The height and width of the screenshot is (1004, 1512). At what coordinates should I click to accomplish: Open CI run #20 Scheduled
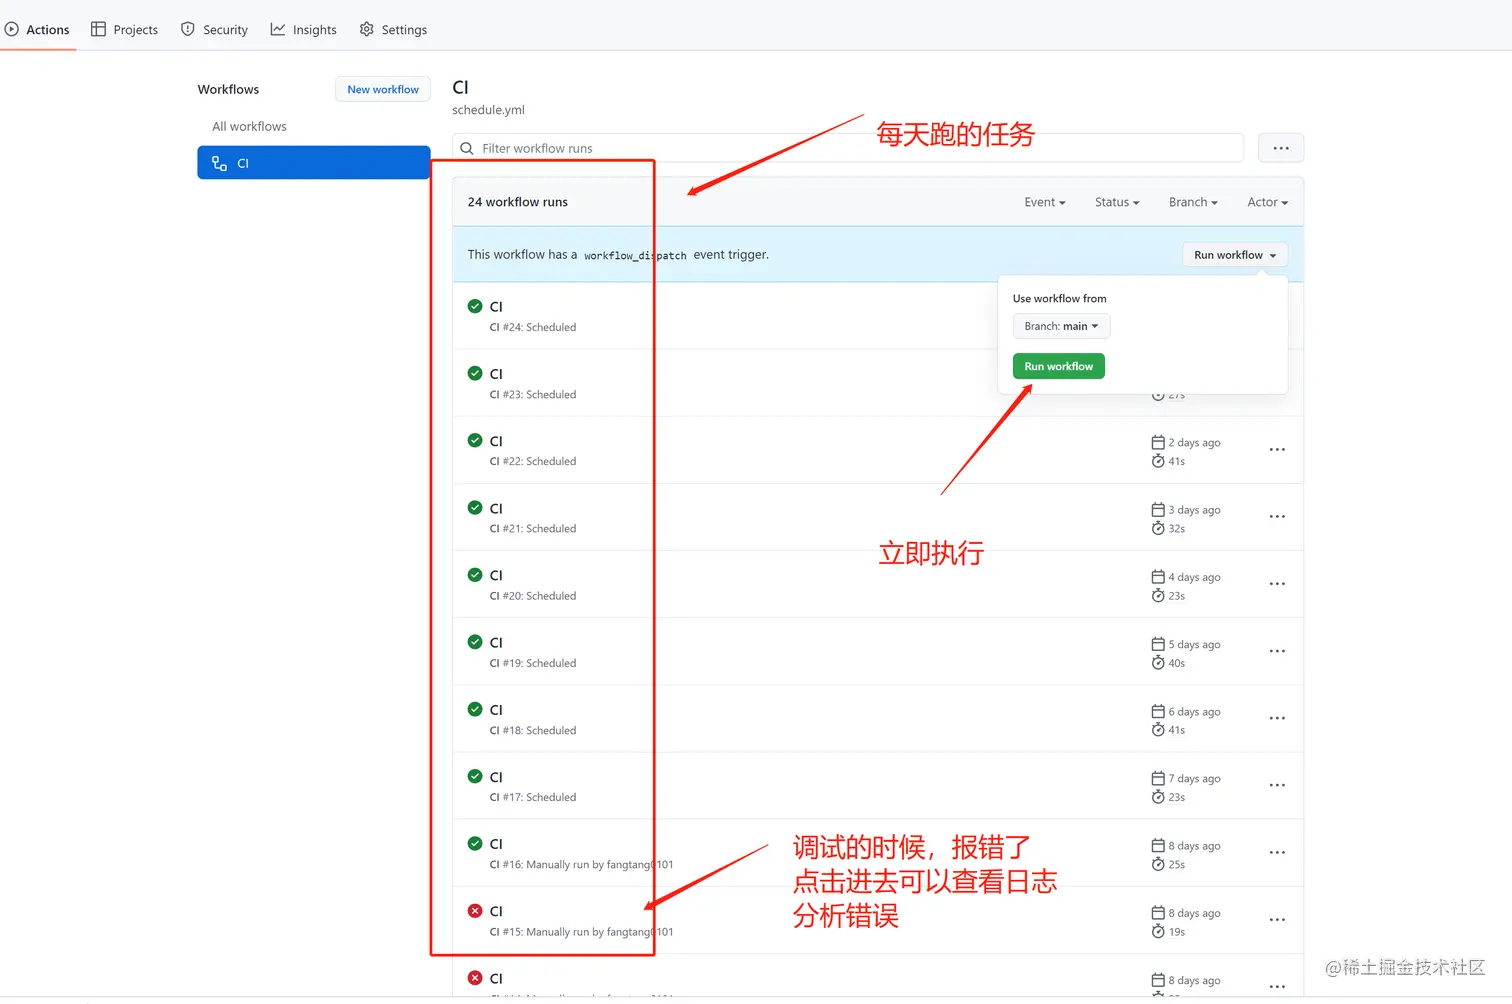click(496, 575)
